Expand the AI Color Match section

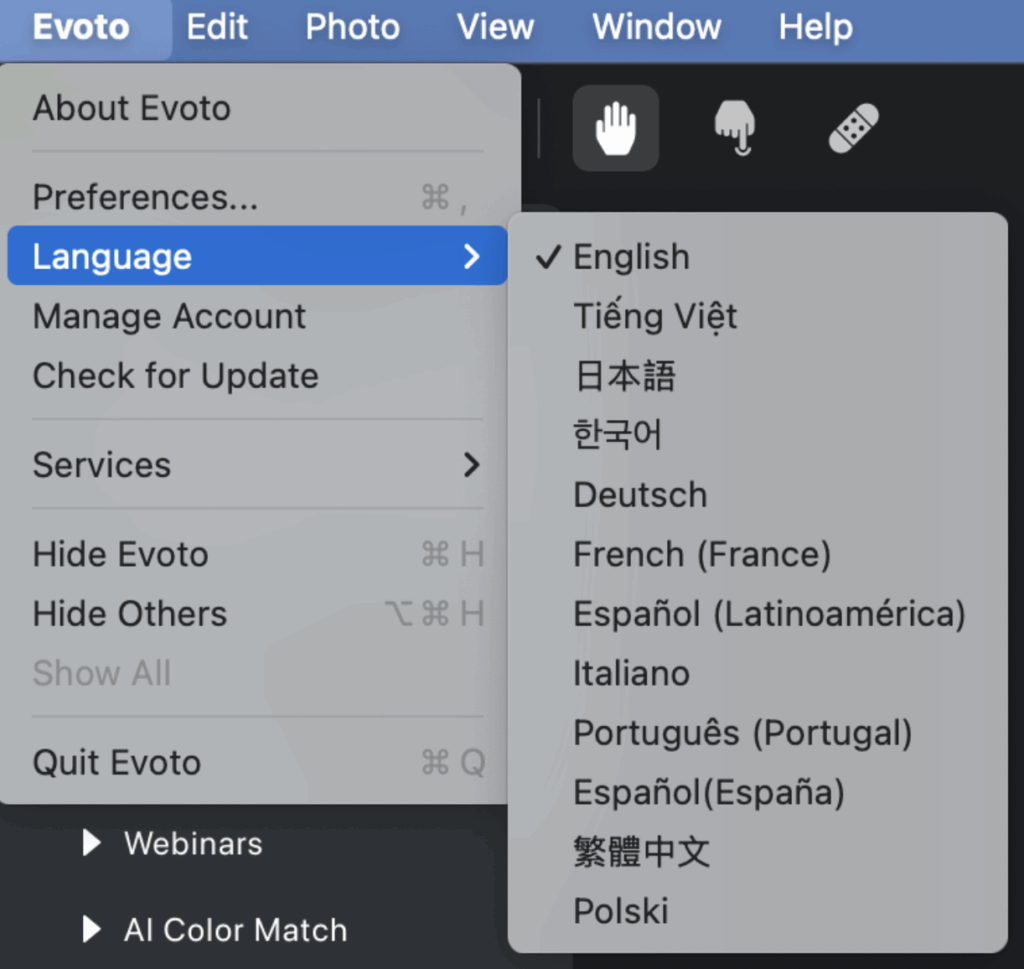coord(234,930)
